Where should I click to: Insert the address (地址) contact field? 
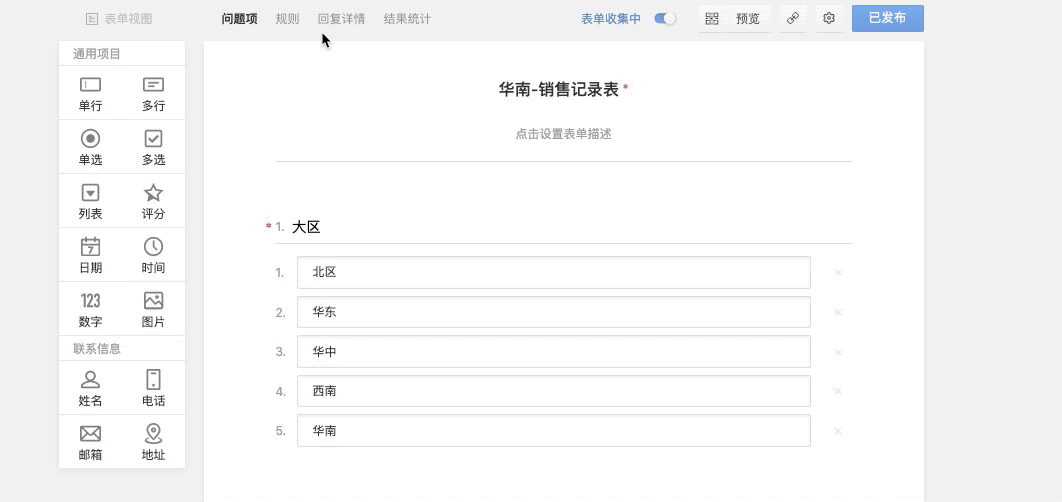pos(153,441)
